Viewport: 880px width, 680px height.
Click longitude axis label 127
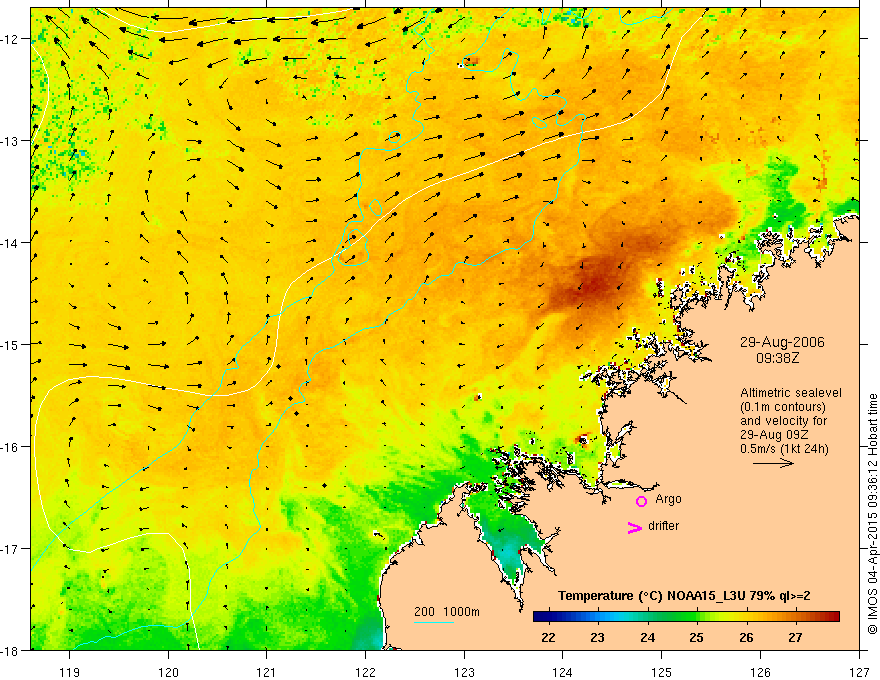[x=859, y=673]
